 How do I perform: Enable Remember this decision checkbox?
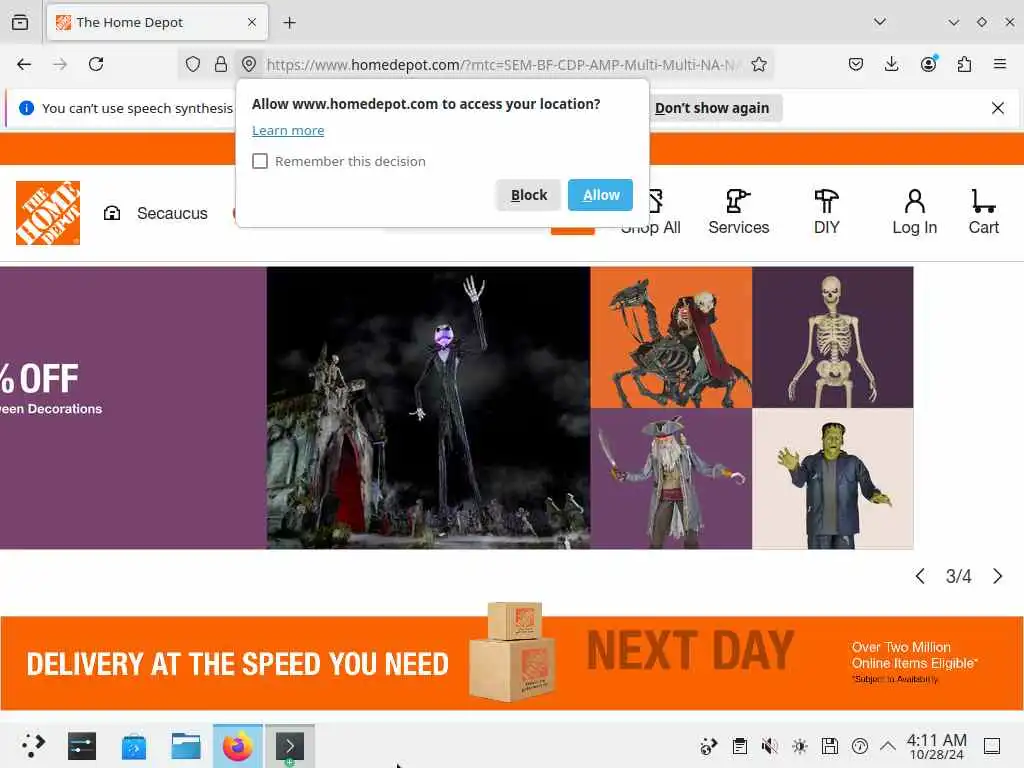tap(260, 161)
